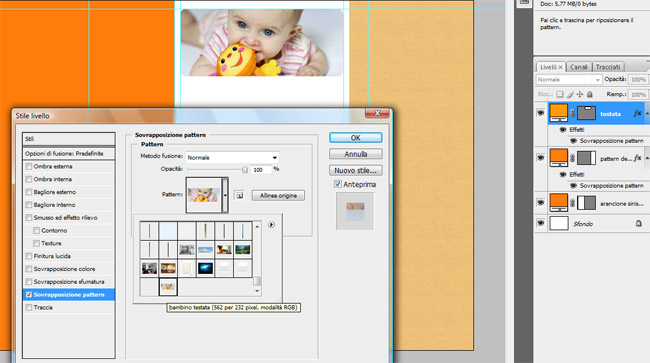The width and height of the screenshot is (650, 363).
Task: Click the Riemp. fill field in Livelli panel
Action: pos(638,94)
